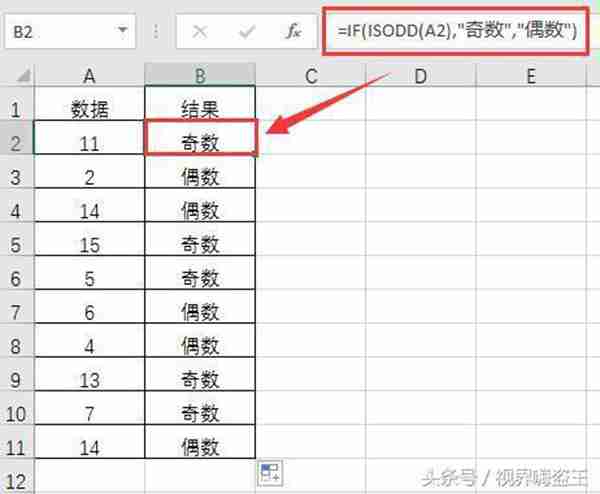Click cell B1 containing 结果

pos(200,104)
